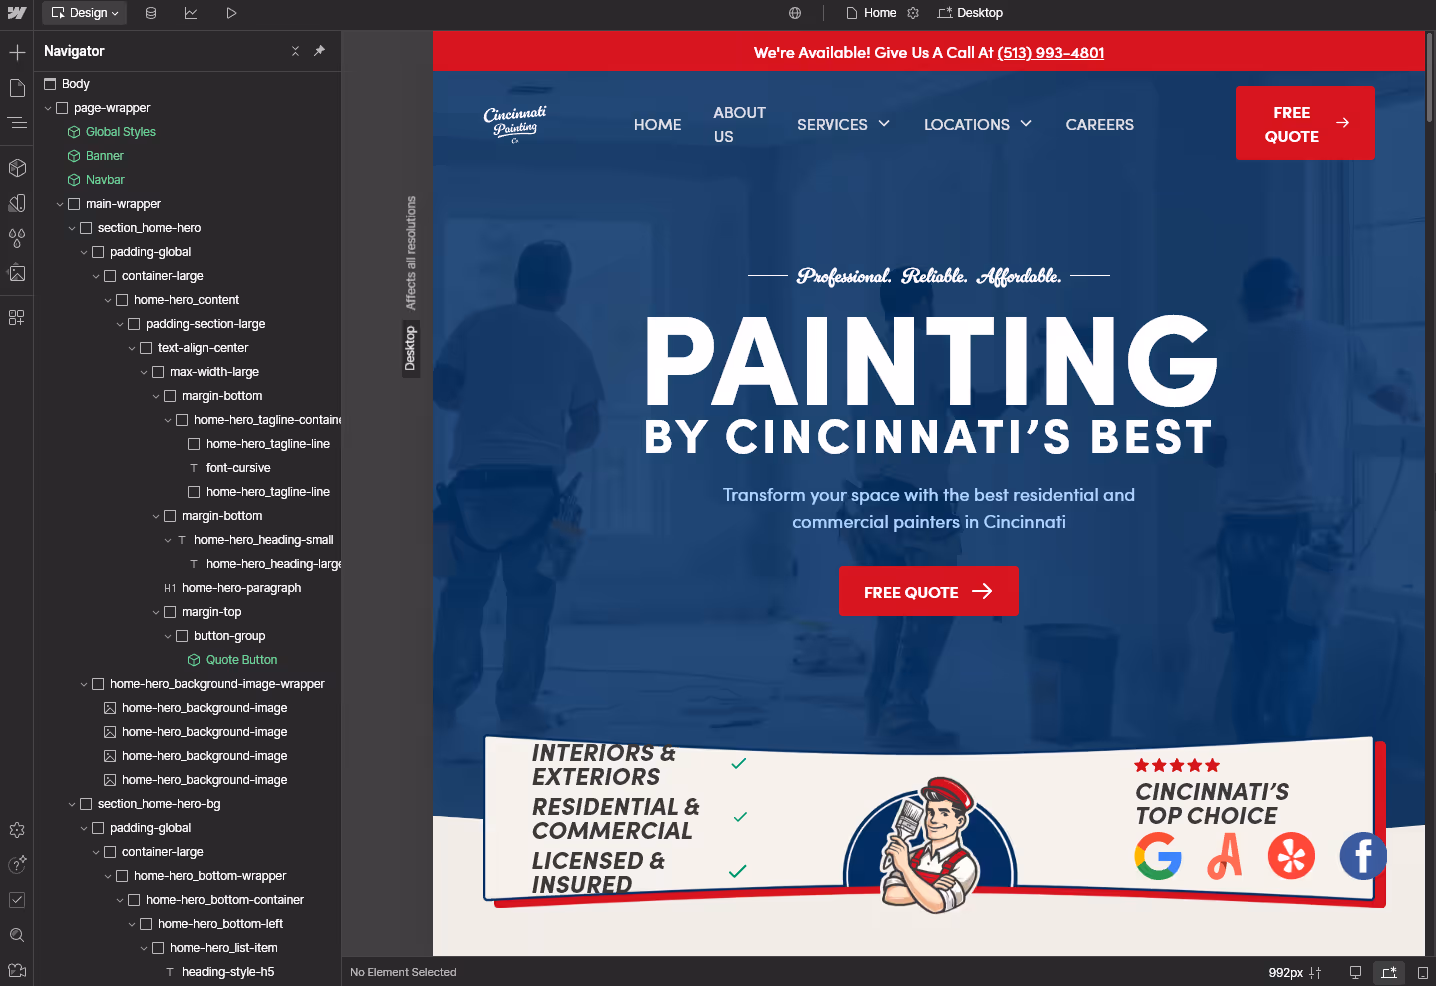Open the Components panel
This screenshot has height=986, width=1436.
[17, 168]
